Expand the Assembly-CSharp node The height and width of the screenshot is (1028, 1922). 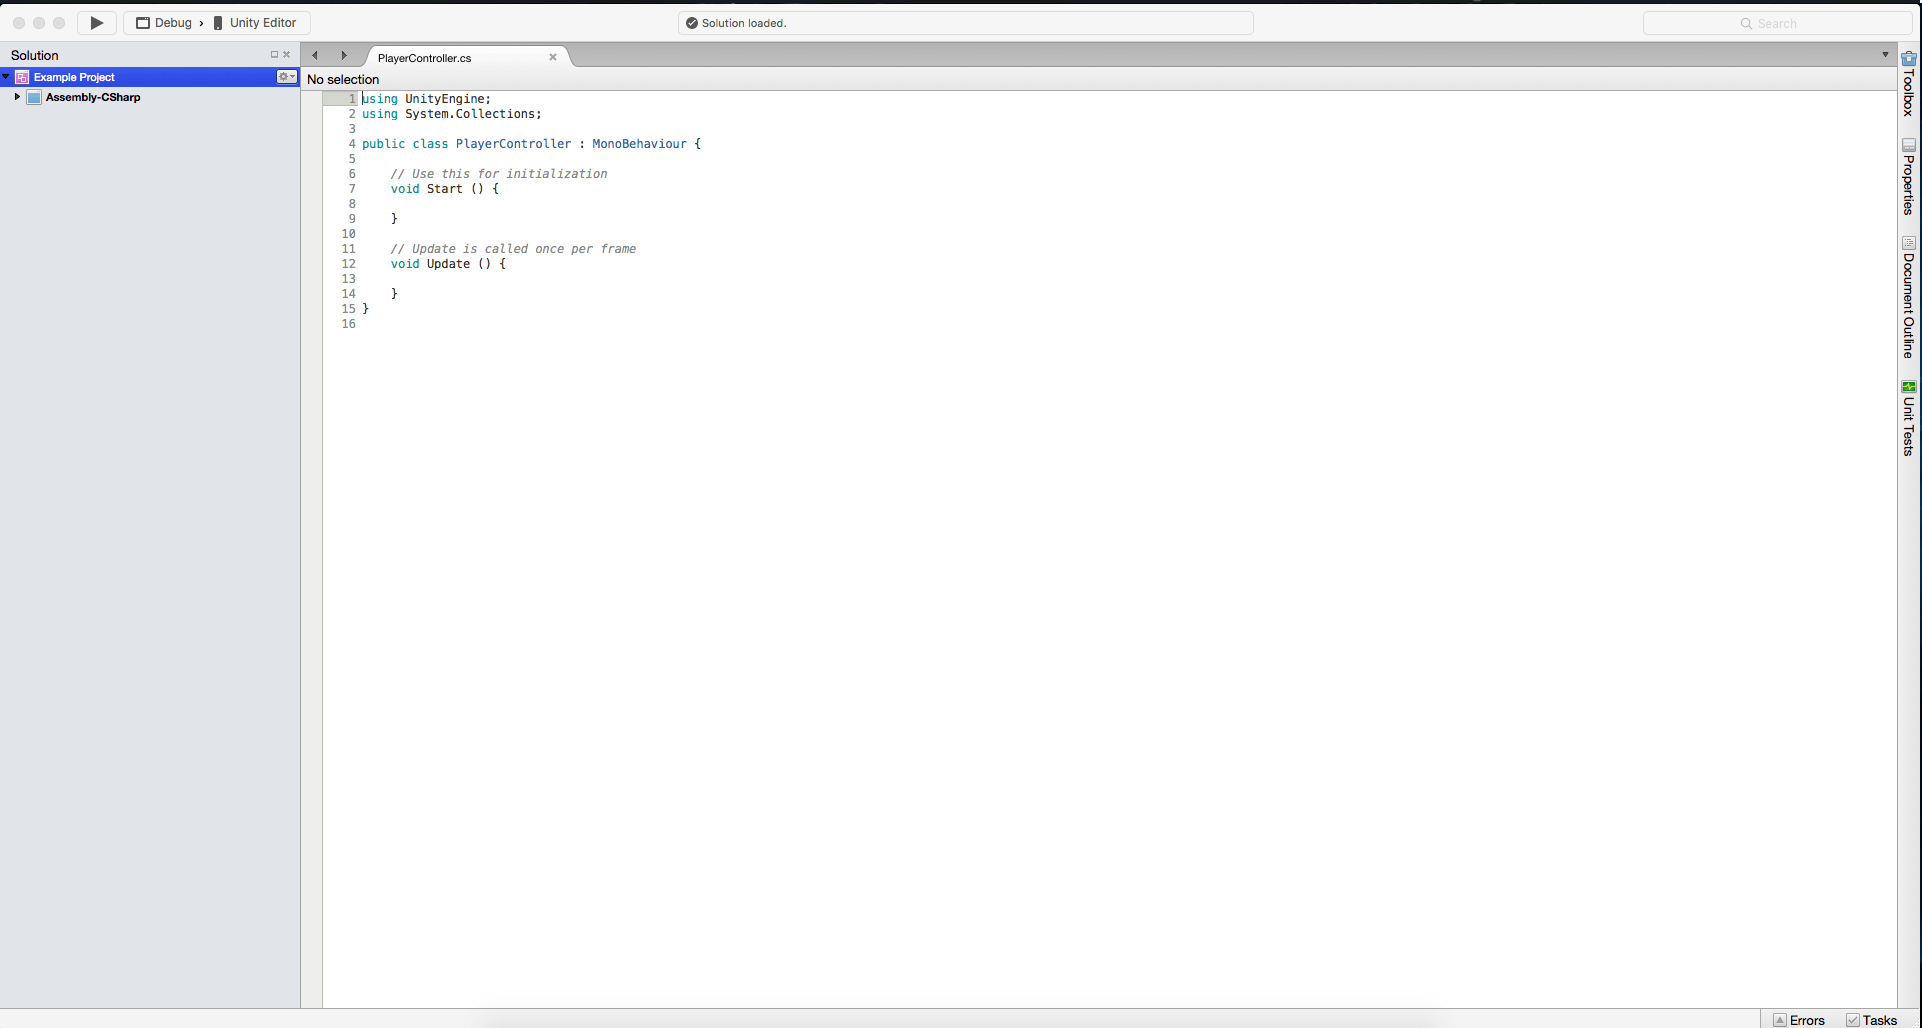pyautogui.click(x=17, y=97)
